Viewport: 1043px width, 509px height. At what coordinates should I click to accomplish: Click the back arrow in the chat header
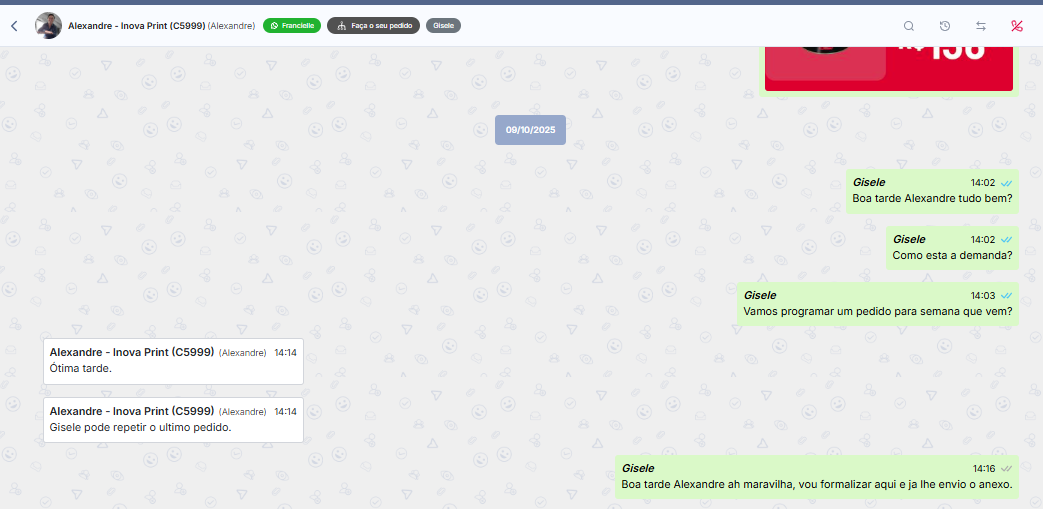click(14, 26)
